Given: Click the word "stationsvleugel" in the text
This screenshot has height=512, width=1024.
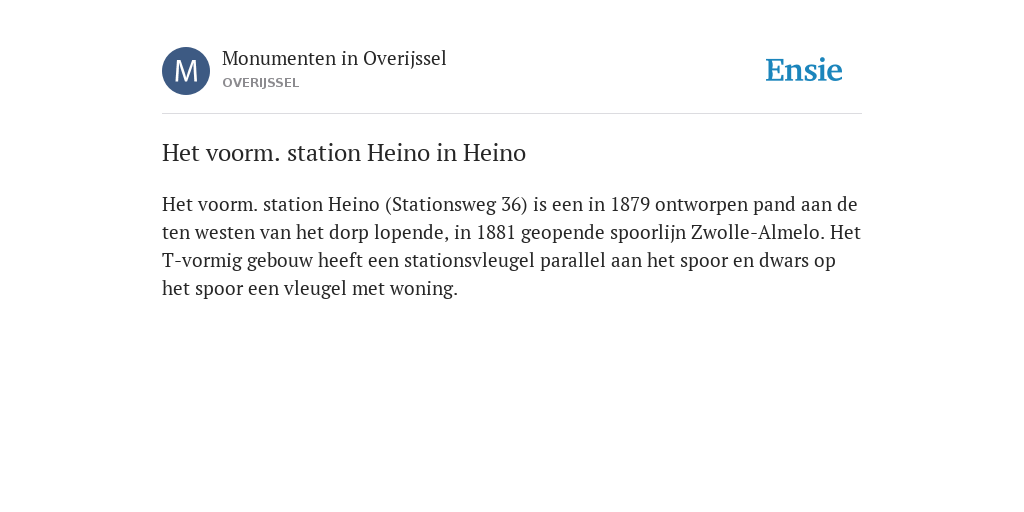Looking at the screenshot, I should [x=470, y=261].
